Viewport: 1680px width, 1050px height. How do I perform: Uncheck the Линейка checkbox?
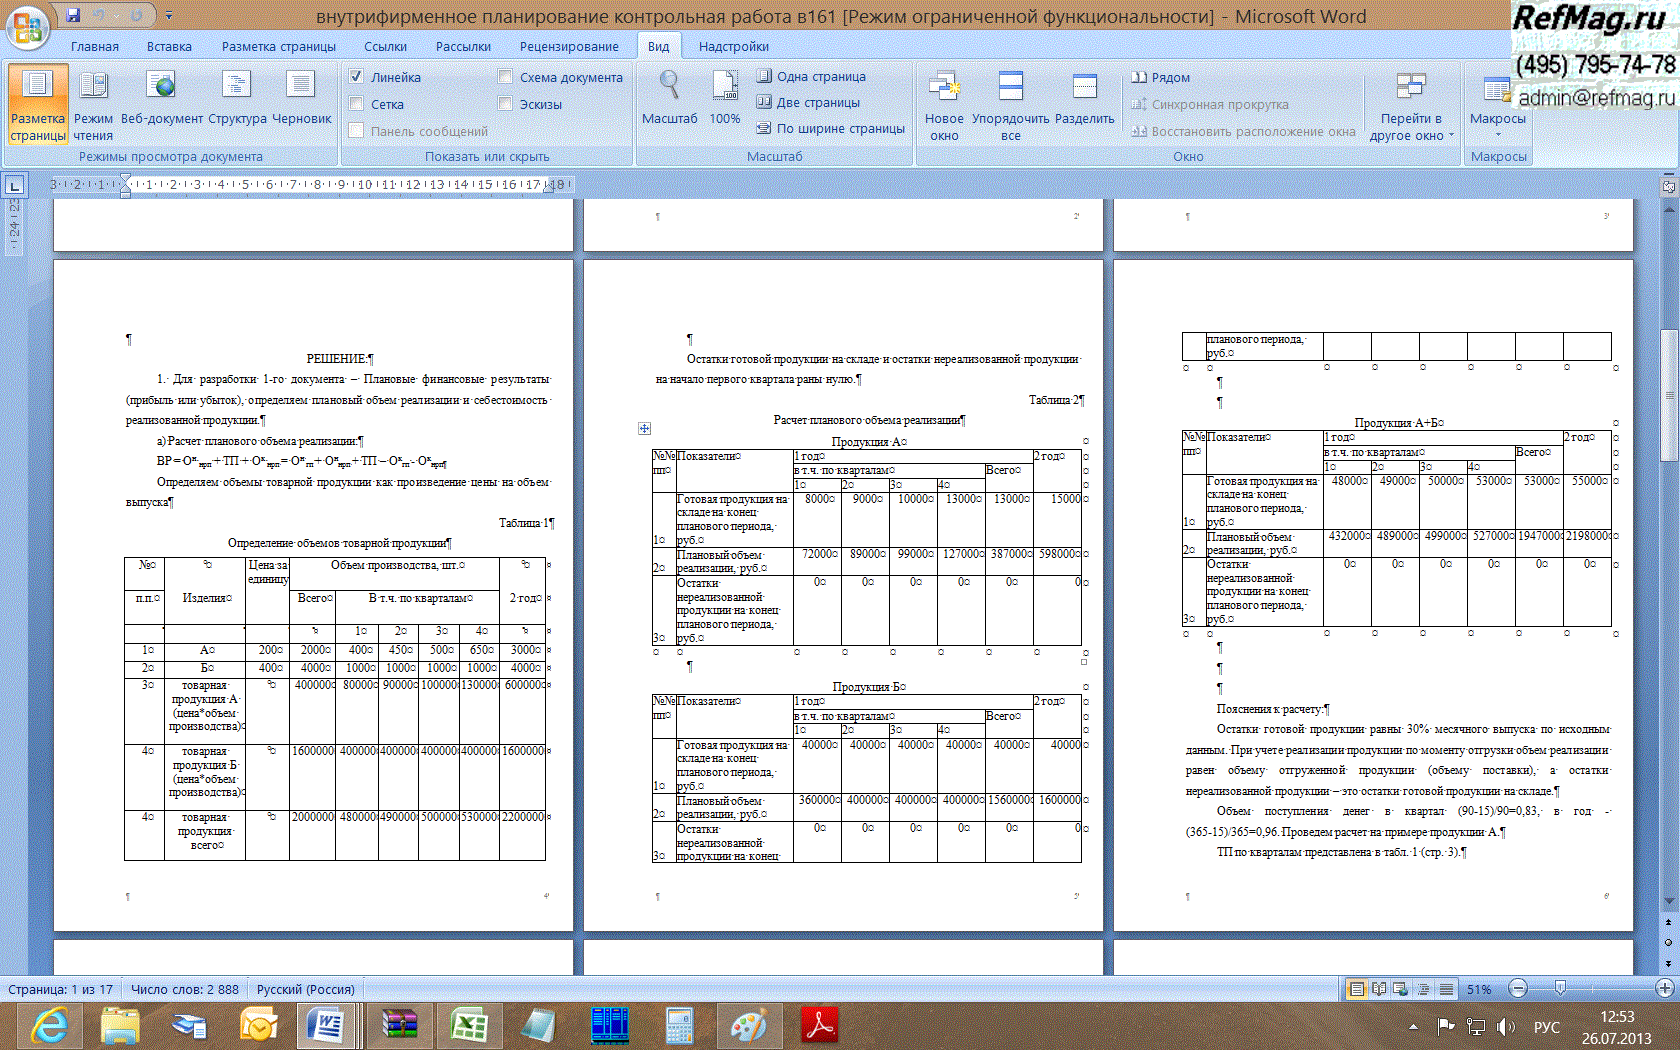(x=356, y=77)
